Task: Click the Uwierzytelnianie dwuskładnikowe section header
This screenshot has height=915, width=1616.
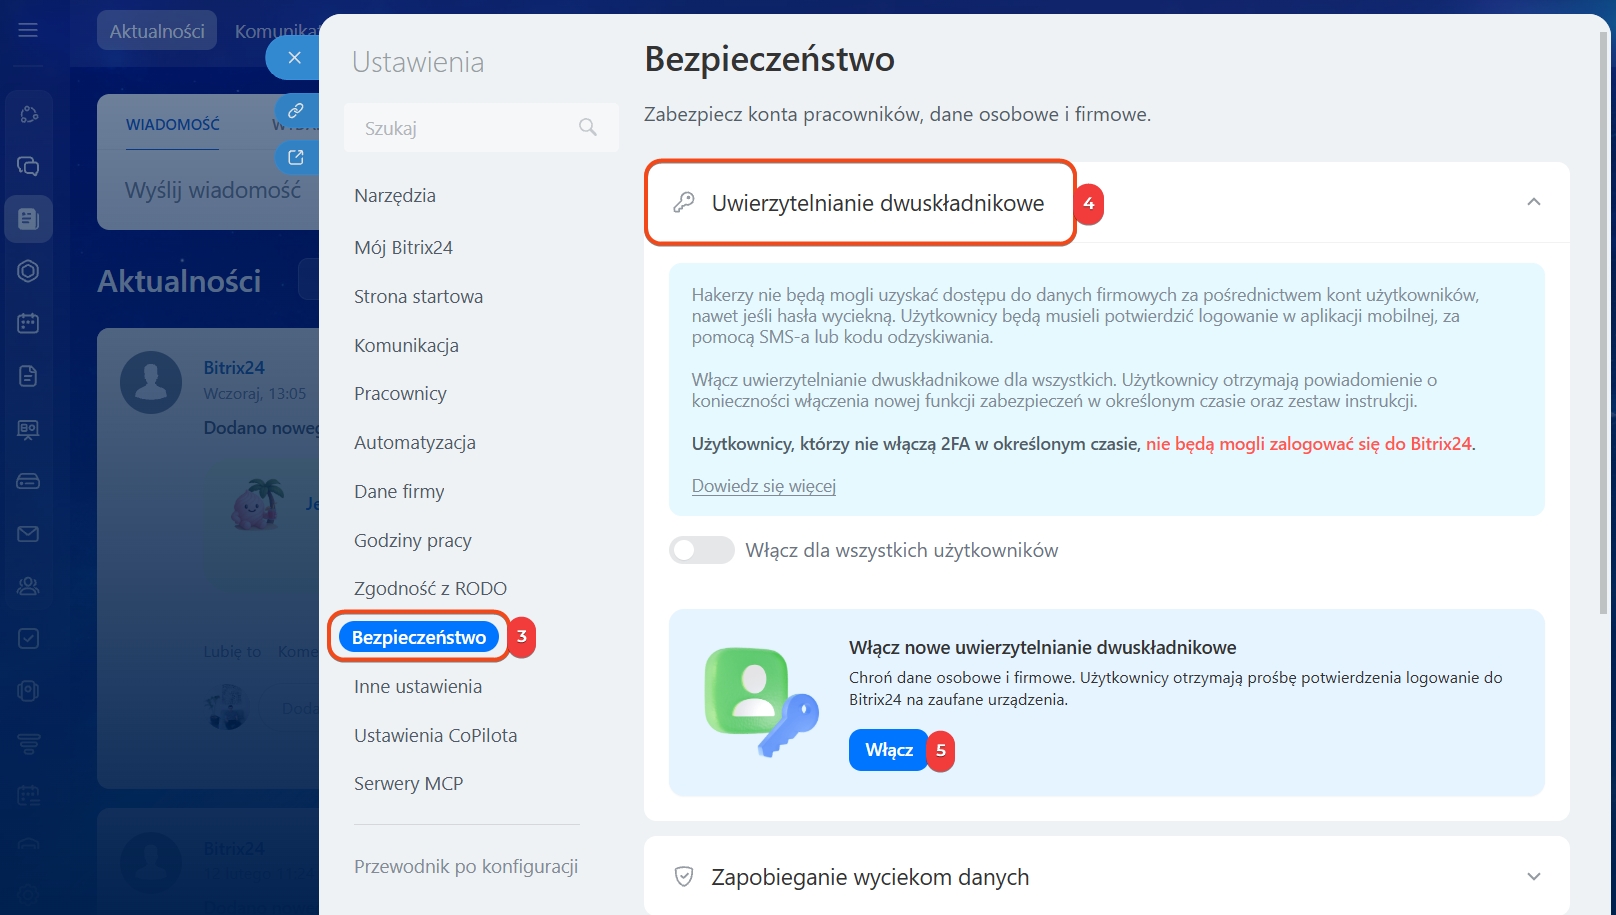Action: click(x=877, y=203)
